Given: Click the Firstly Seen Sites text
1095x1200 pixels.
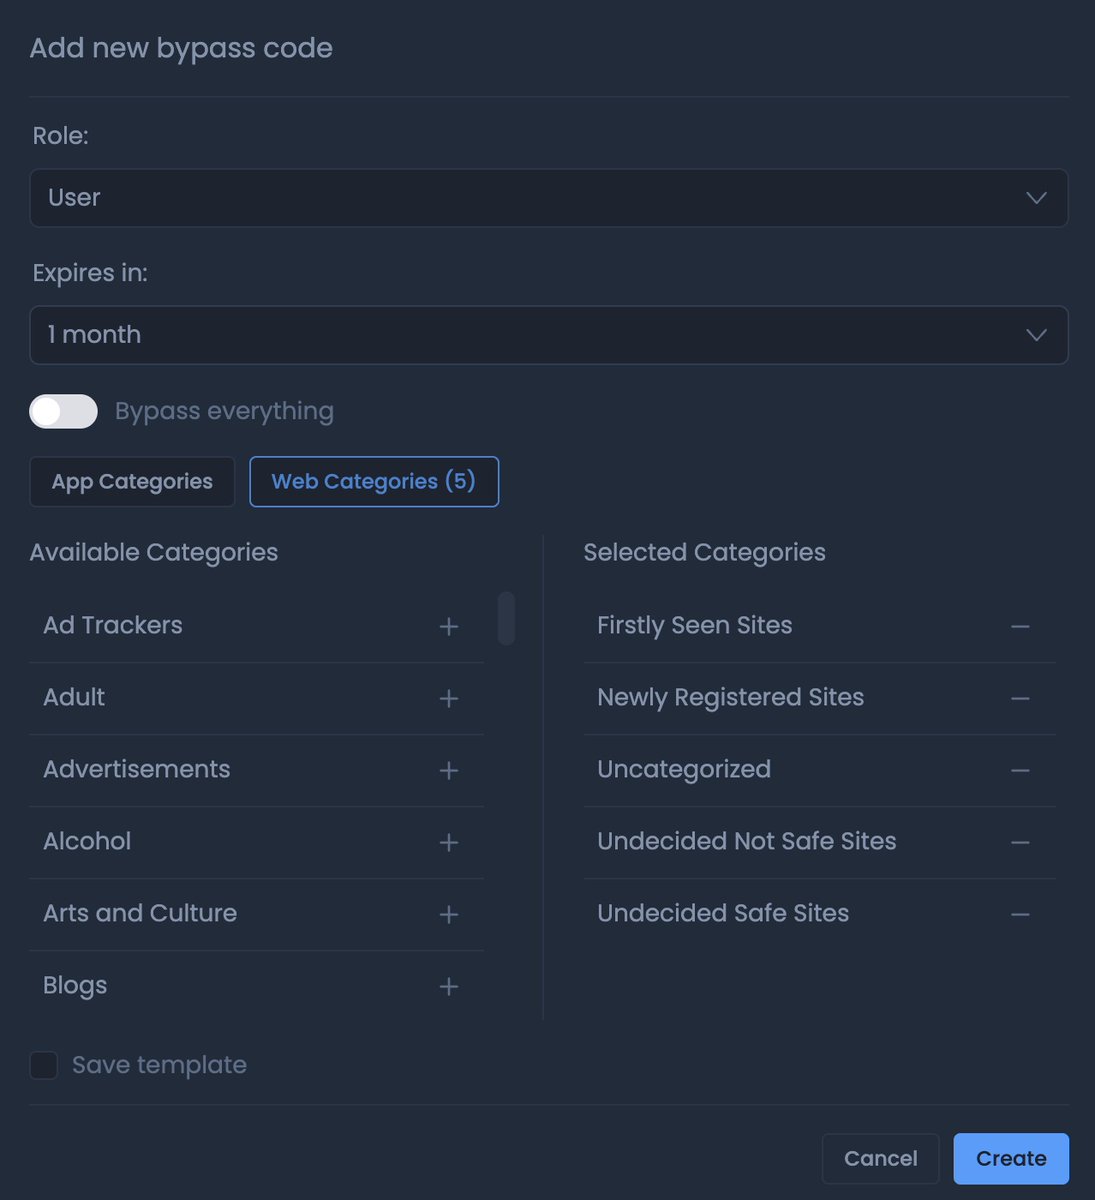Looking at the screenshot, I should tap(695, 626).
